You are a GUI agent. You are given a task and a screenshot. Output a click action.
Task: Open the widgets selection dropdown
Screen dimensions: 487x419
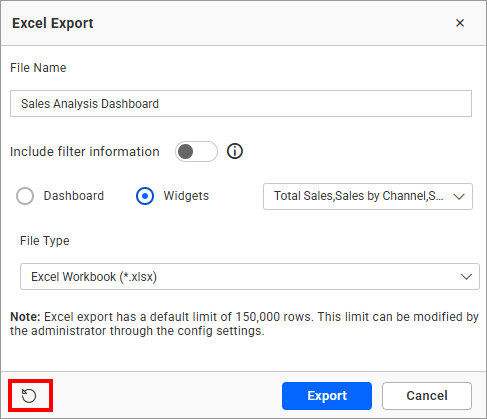click(368, 196)
